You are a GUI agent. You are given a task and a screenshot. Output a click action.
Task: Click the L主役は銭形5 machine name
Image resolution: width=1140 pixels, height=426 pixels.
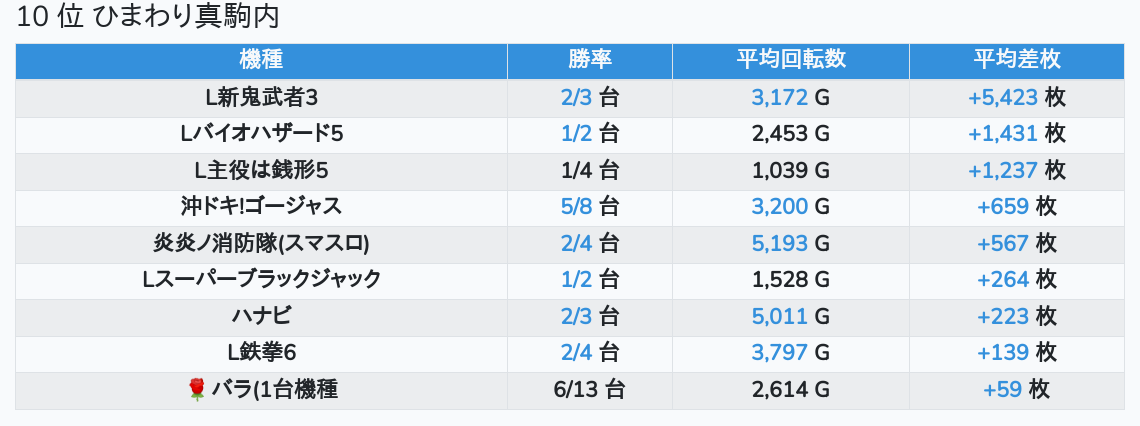point(261,171)
